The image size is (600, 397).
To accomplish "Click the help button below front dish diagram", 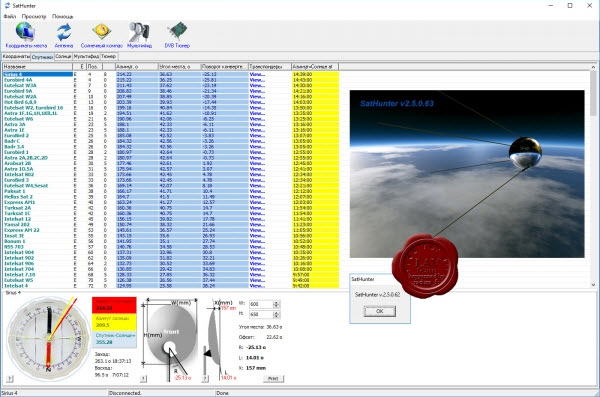I will (143, 379).
